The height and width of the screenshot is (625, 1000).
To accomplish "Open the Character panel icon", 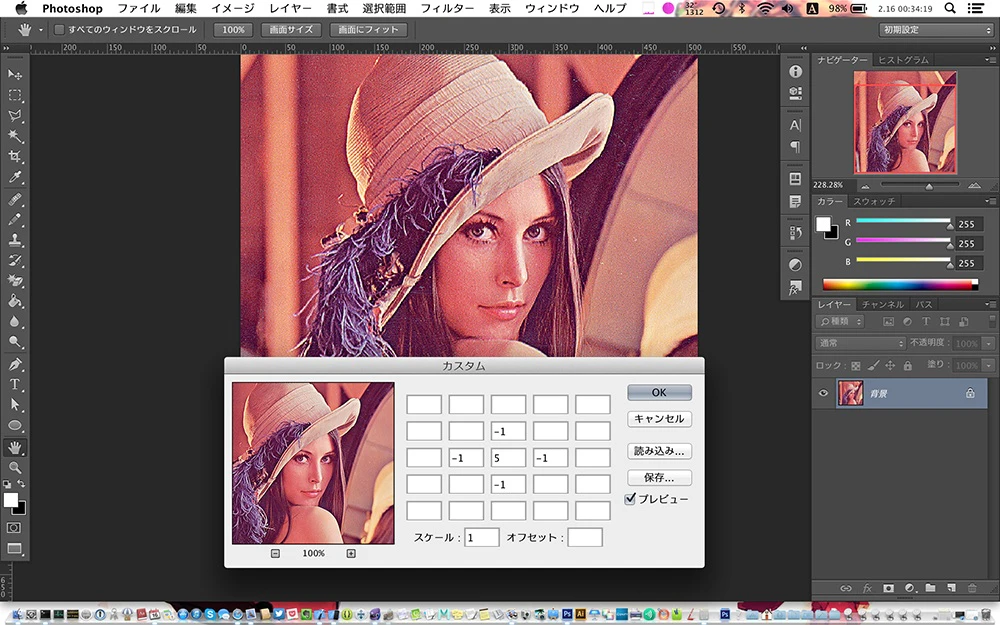I will click(x=795, y=125).
